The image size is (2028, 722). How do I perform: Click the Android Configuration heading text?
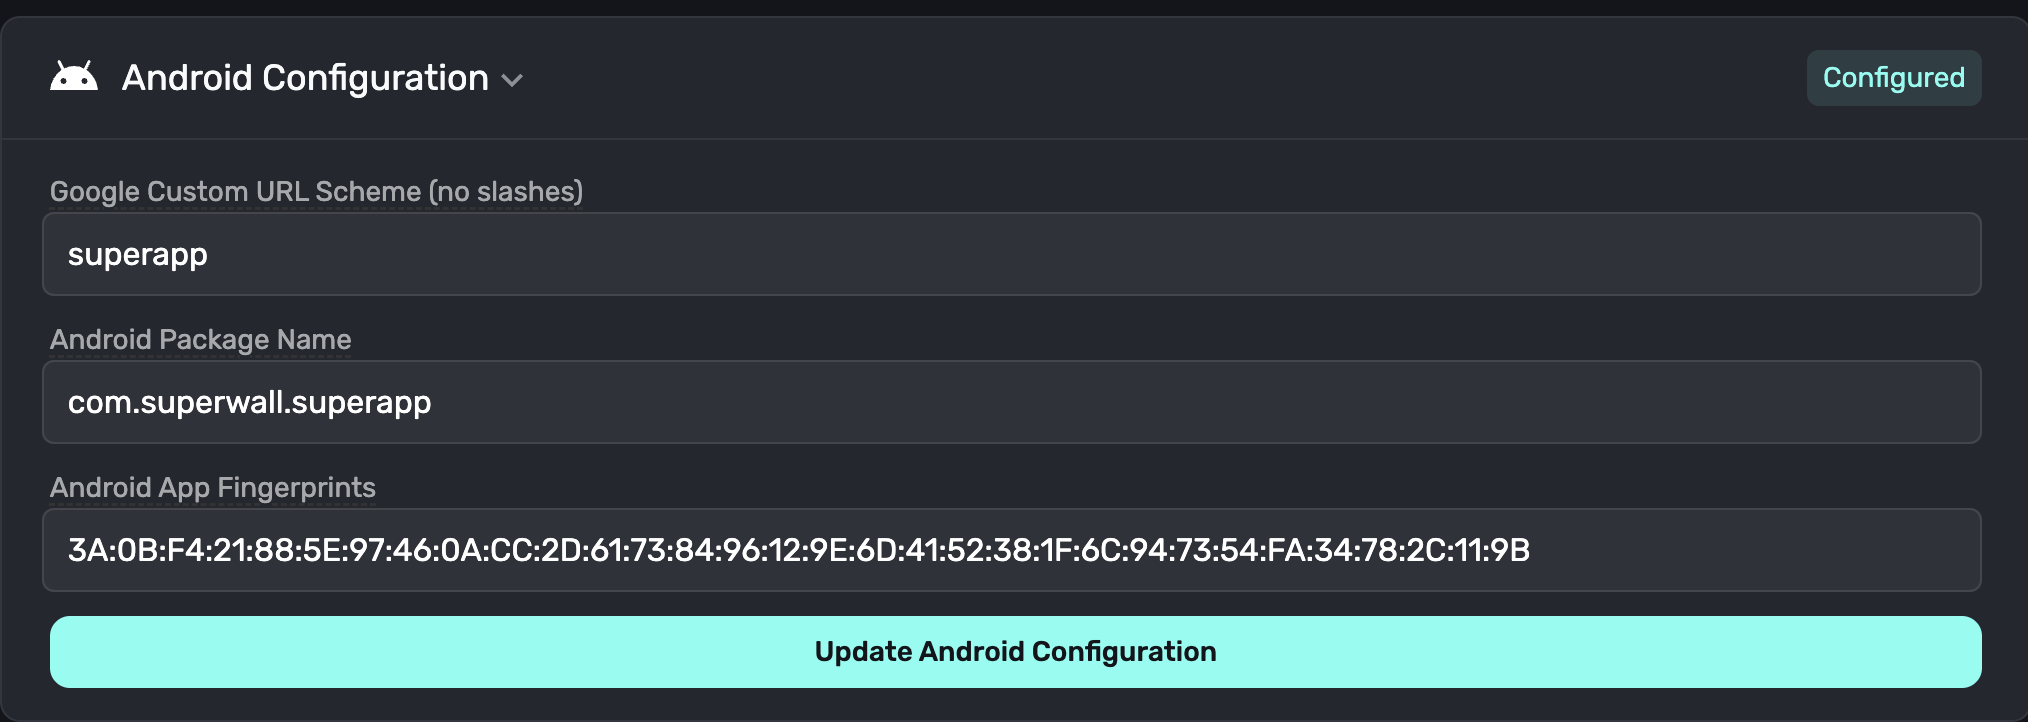point(305,78)
